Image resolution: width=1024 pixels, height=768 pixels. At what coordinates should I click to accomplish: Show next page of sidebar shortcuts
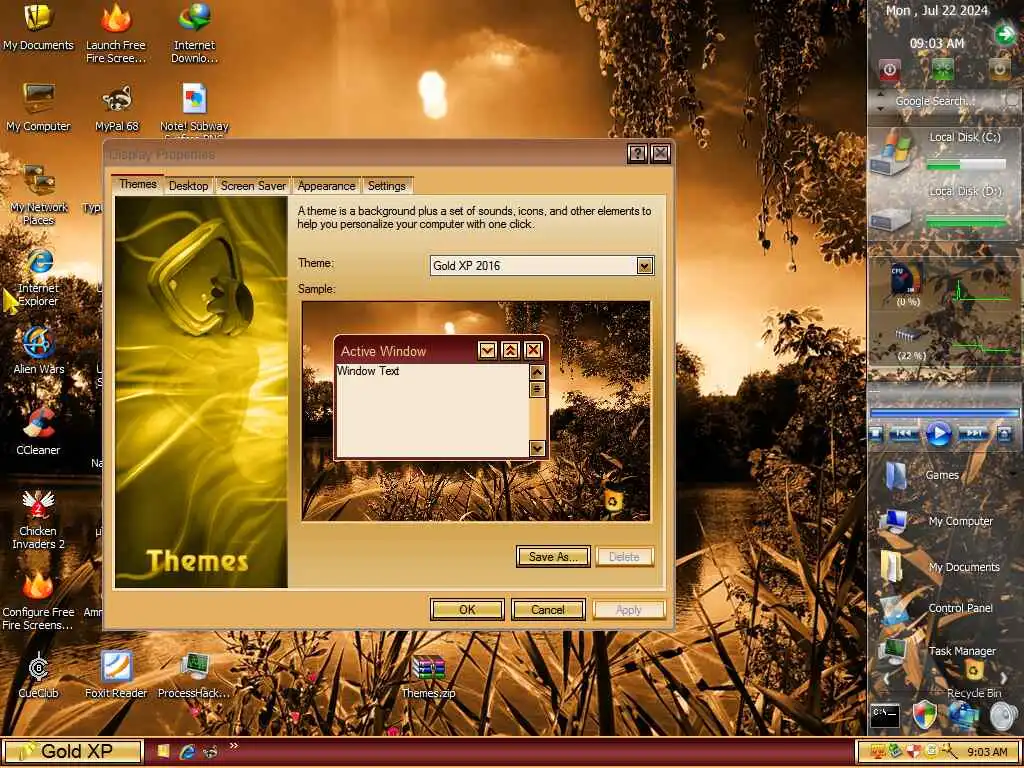1004,679
